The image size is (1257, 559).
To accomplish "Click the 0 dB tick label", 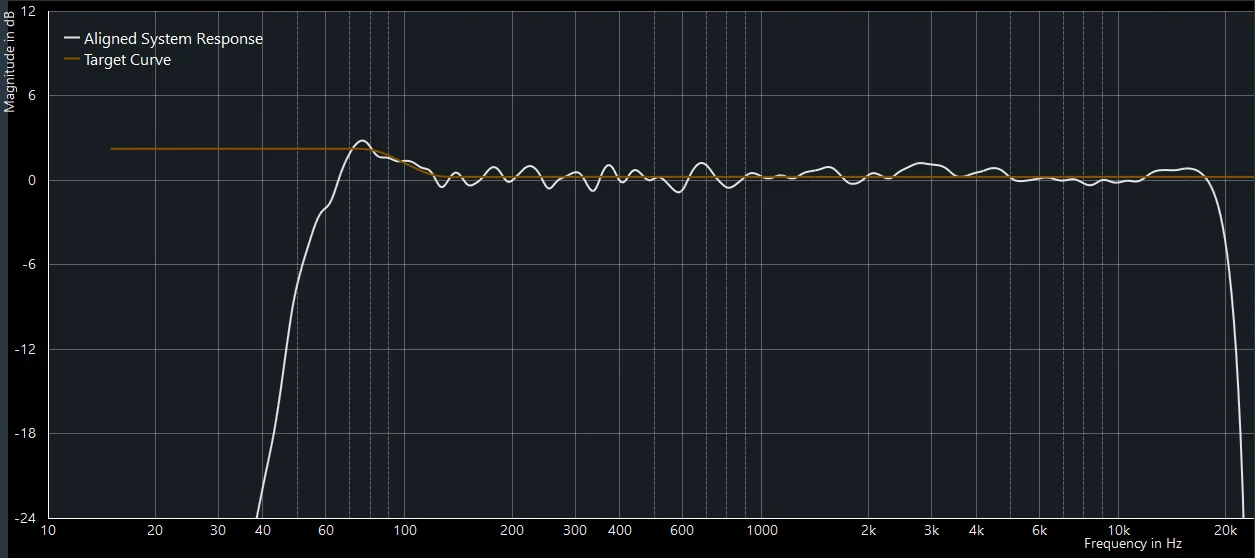I will pyautogui.click(x=31, y=180).
